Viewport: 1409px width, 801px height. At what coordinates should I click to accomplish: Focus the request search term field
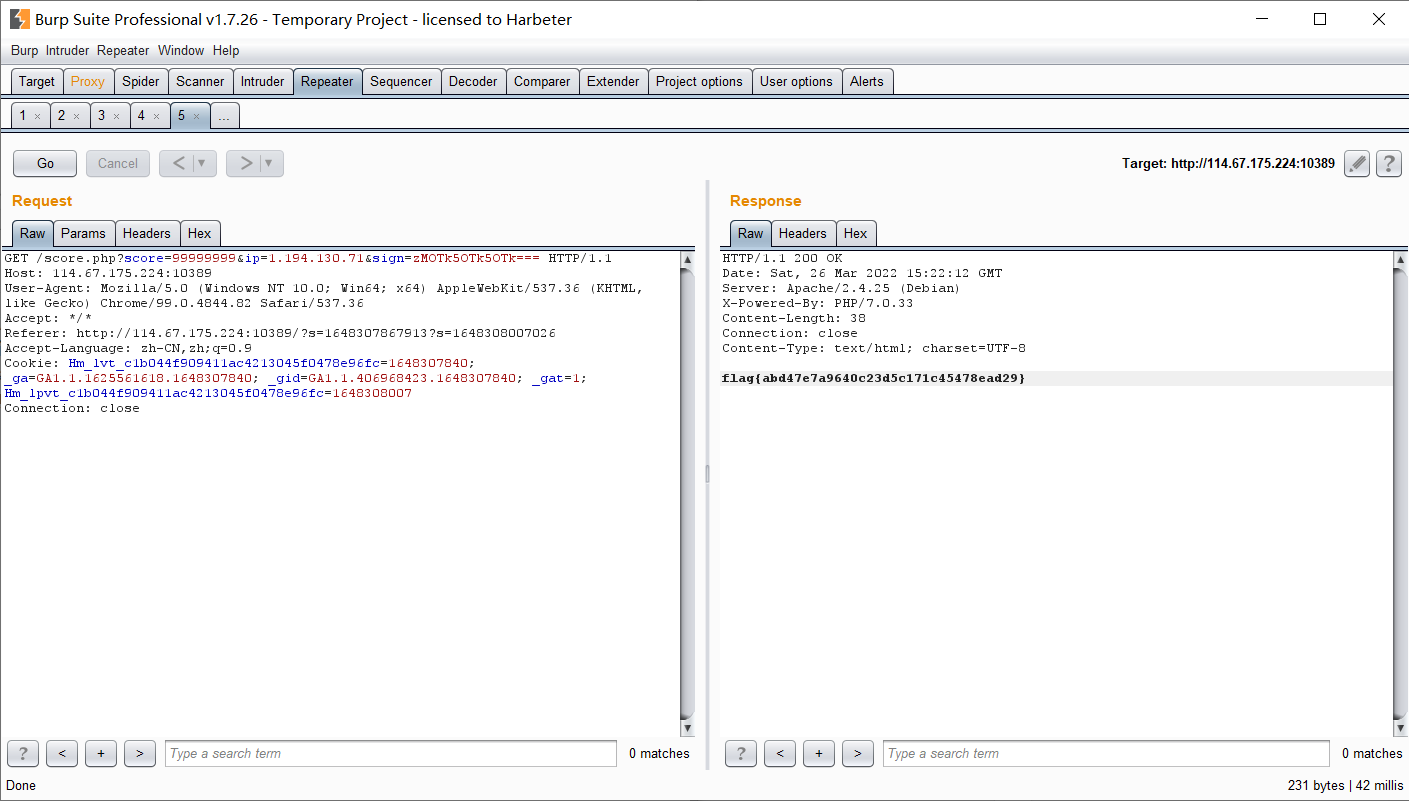391,753
